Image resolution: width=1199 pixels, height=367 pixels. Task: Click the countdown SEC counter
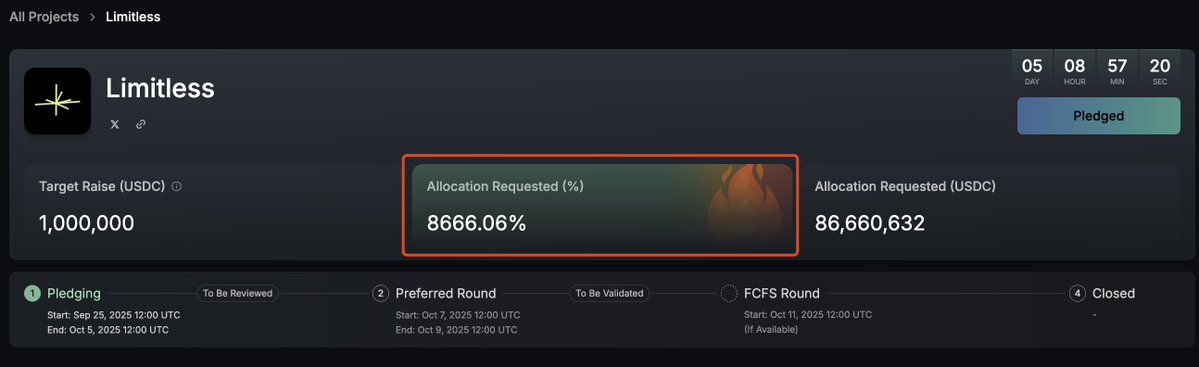click(x=1160, y=71)
